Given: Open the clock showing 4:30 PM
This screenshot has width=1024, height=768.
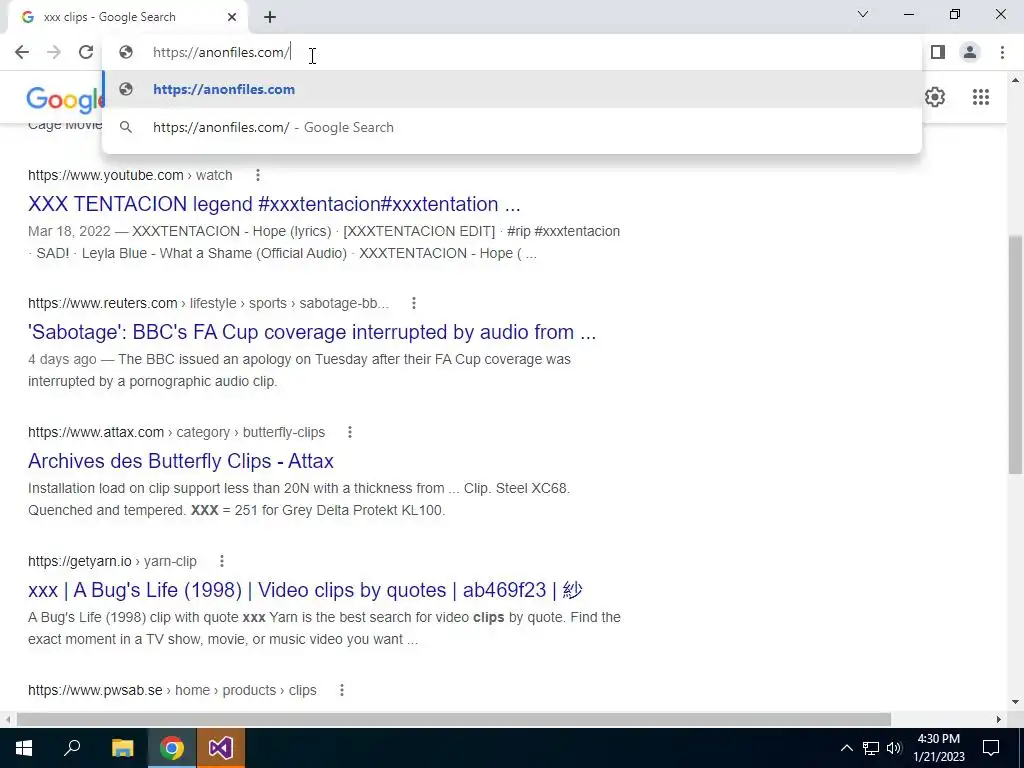Looking at the screenshot, I should click(x=938, y=748).
